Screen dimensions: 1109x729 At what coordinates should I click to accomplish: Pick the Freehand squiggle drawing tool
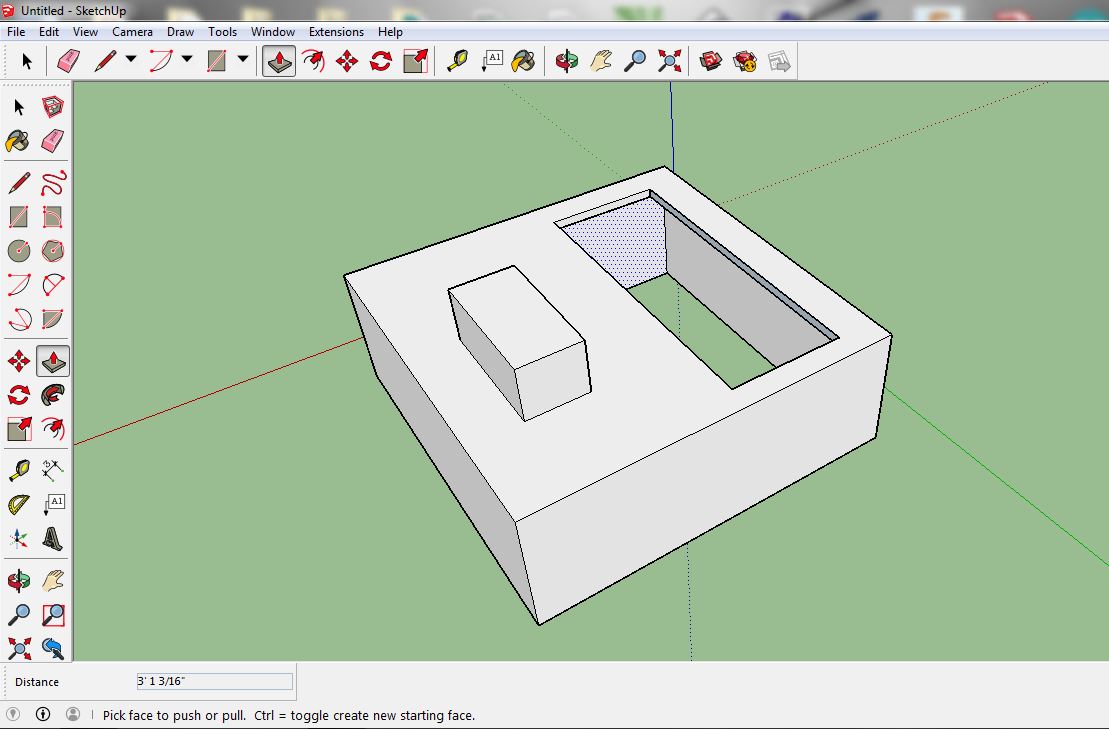[53, 183]
